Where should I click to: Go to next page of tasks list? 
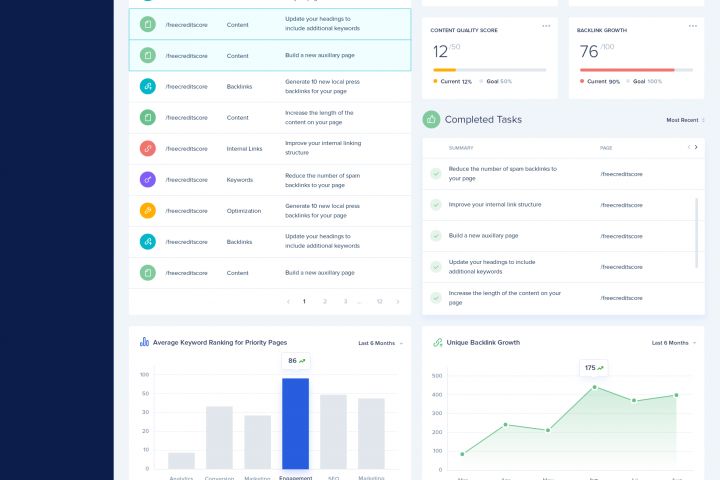398,302
